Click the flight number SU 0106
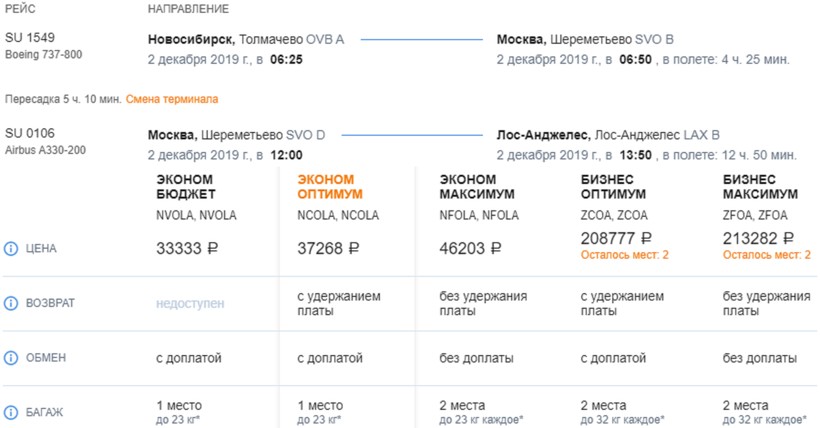This screenshot has width=820, height=428. click(x=28, y=134)
